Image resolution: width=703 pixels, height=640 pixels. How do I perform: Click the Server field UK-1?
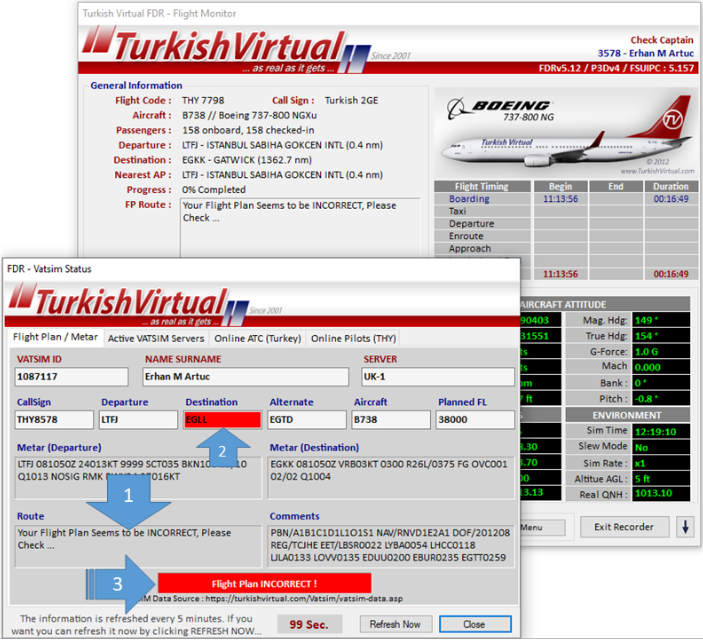click(x=438, y=377)
